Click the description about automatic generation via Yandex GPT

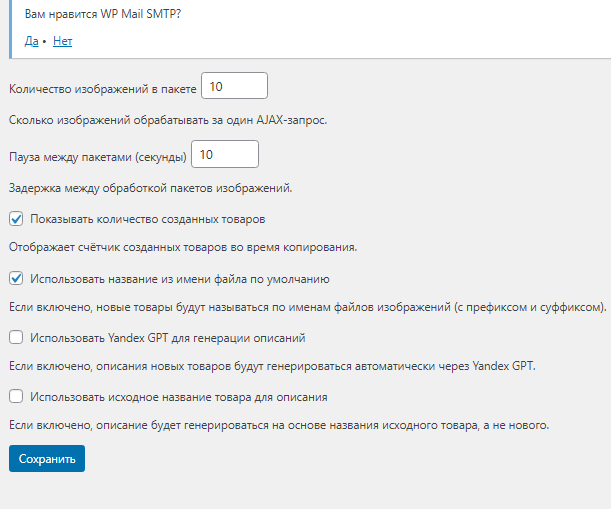point(272,366)
